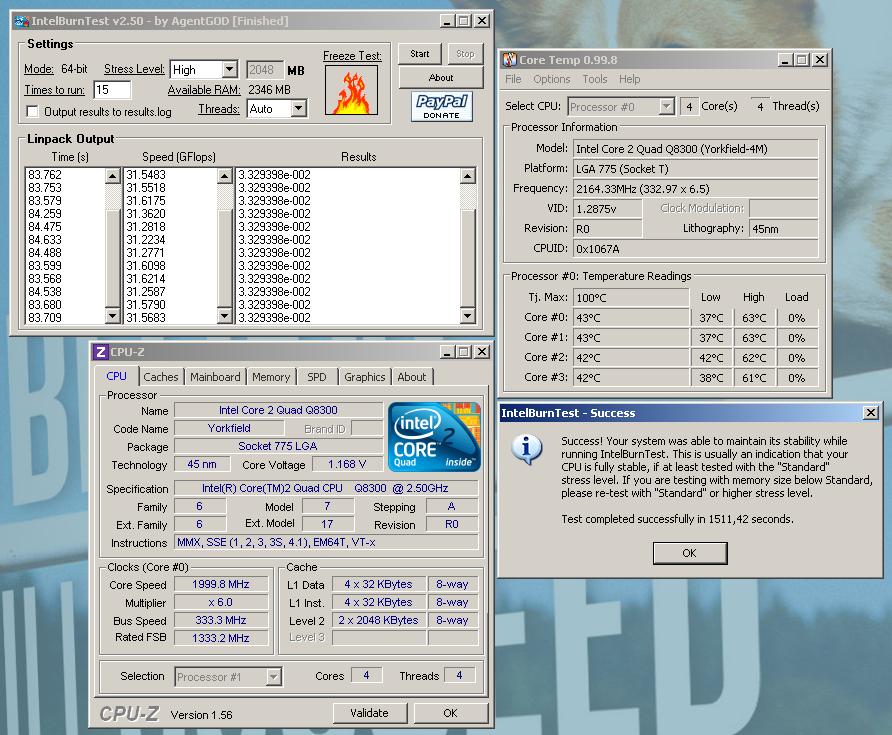Click the blue info icon in Success dialog
Viewport: 892px width, 735px height.
pos(526,449)
